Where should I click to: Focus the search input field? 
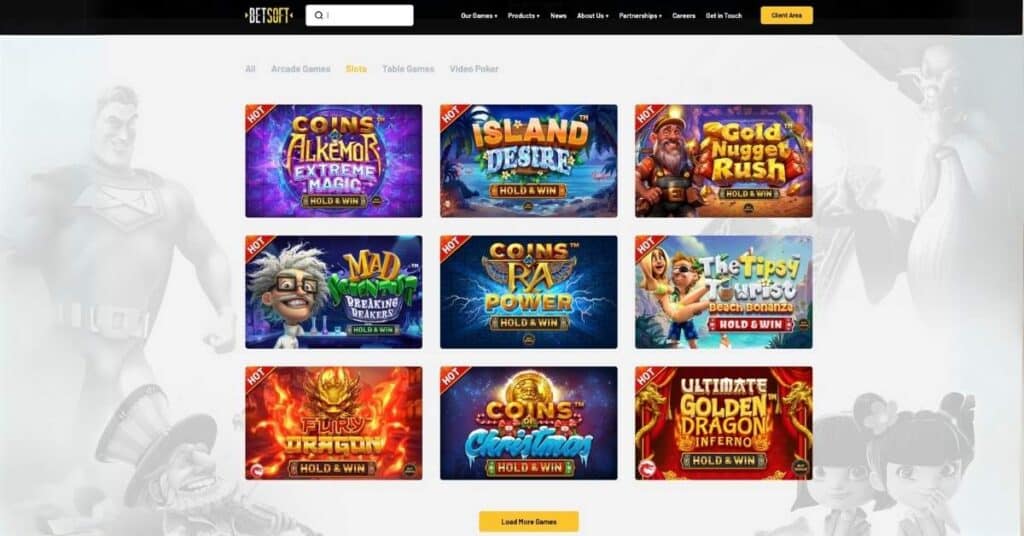click(x=359, y=16)
